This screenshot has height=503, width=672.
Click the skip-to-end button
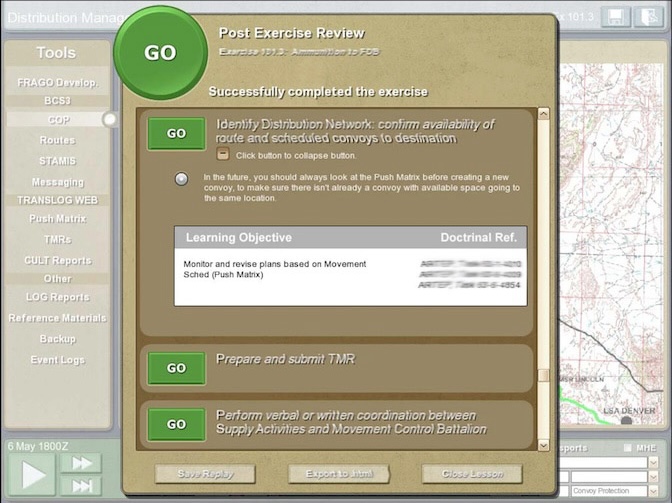[79, 485]
